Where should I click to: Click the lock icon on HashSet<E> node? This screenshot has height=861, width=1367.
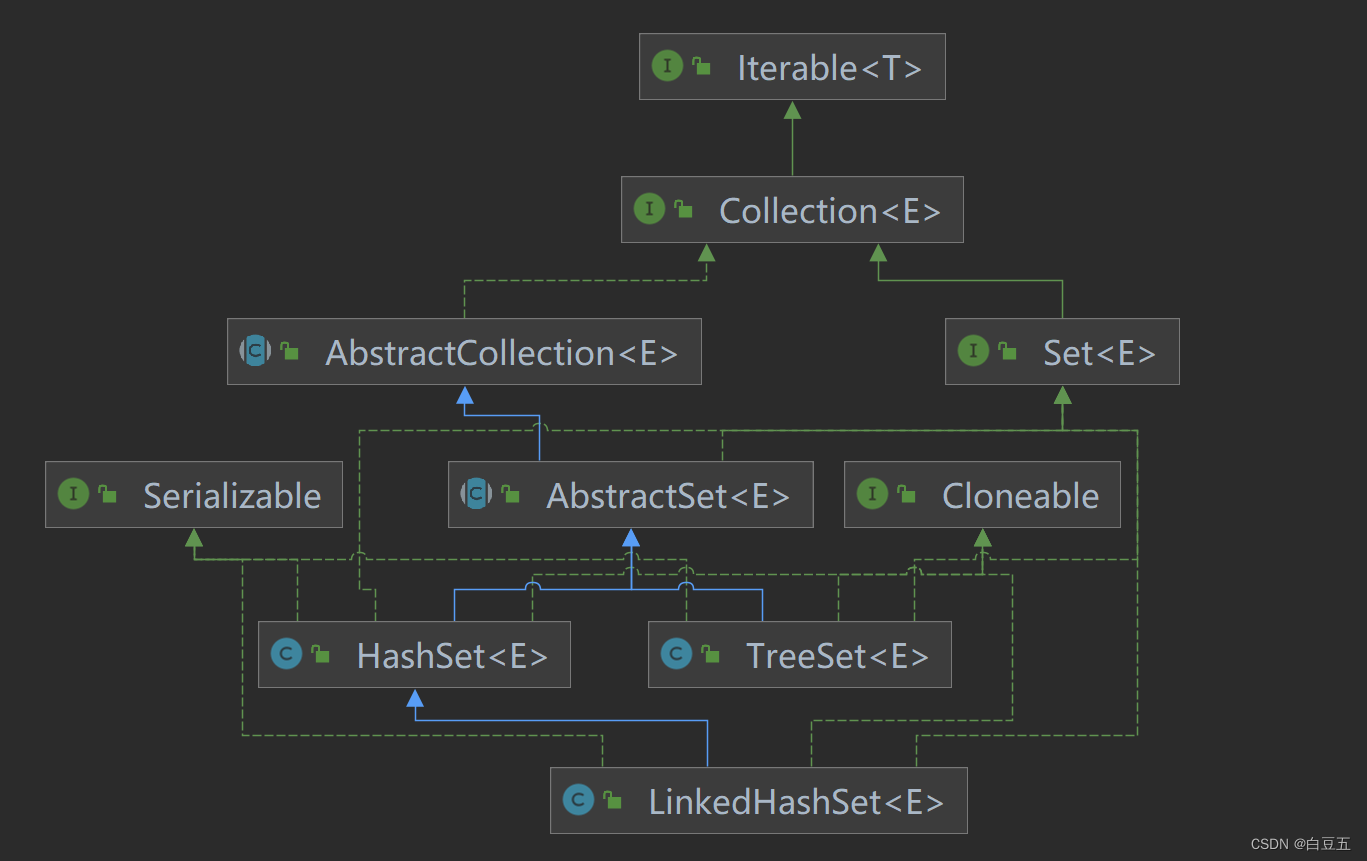321,655
